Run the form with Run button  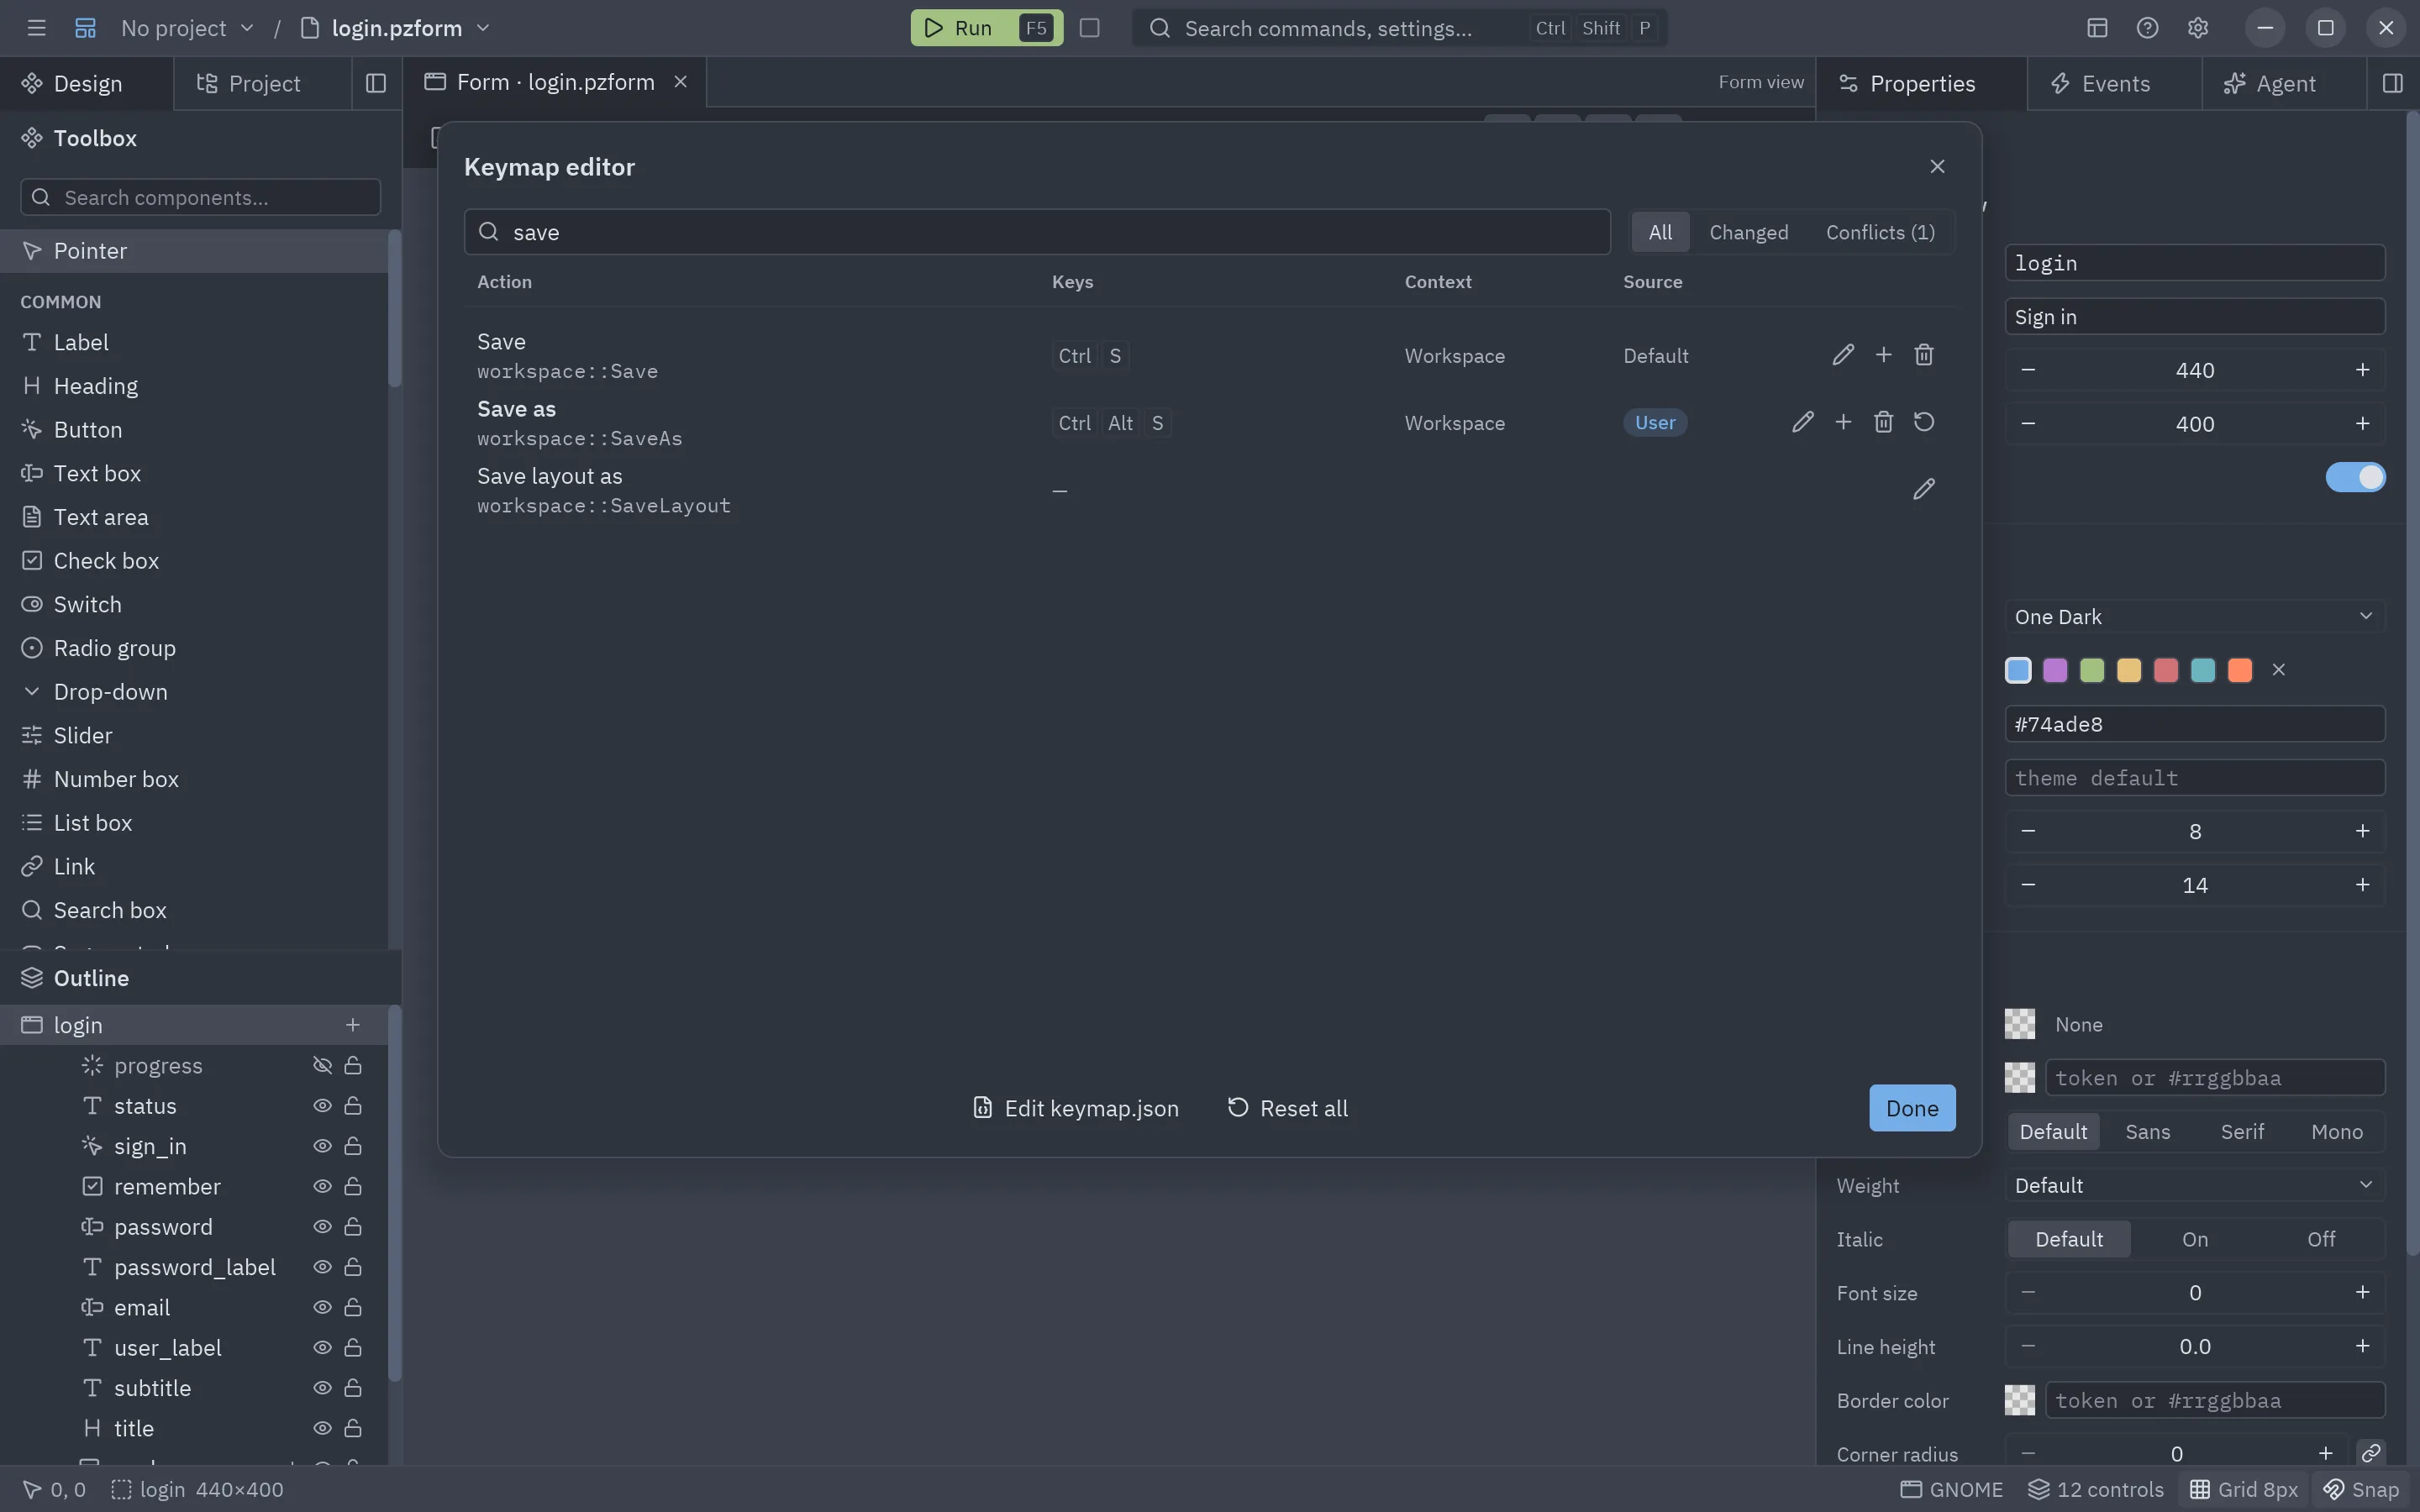(x=986, y=28)
